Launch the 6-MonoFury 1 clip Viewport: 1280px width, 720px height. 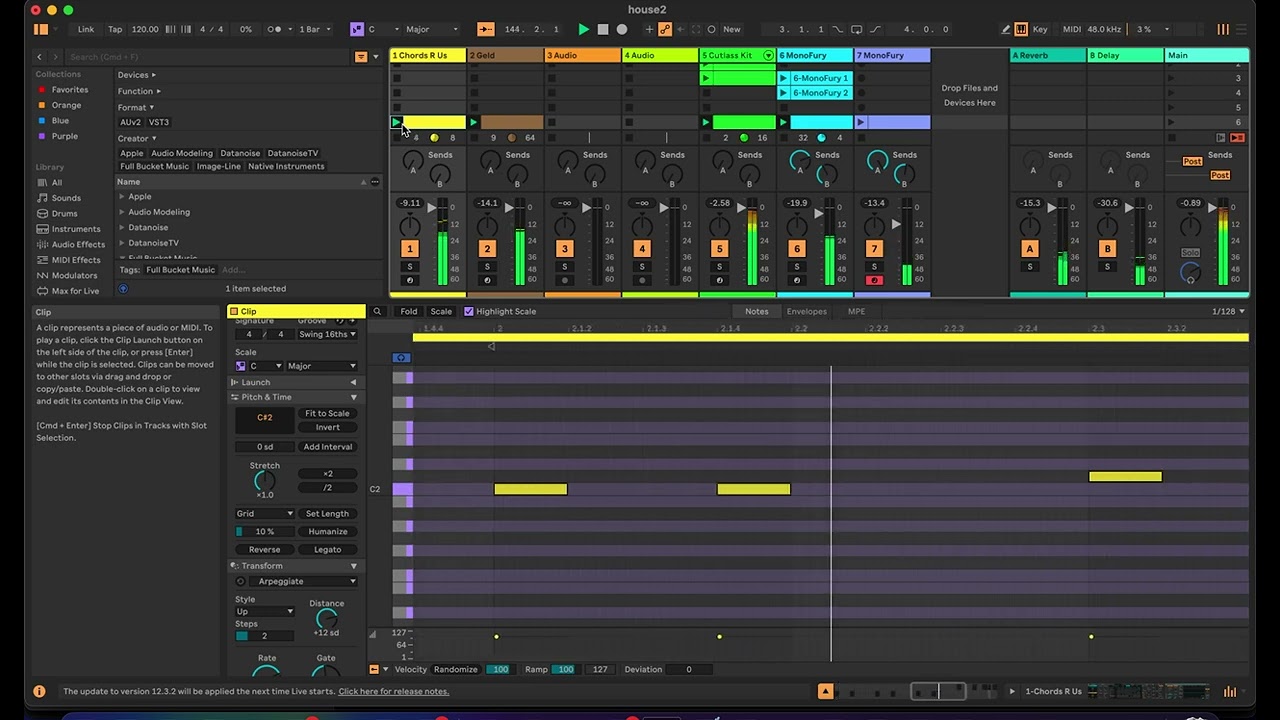784,78
